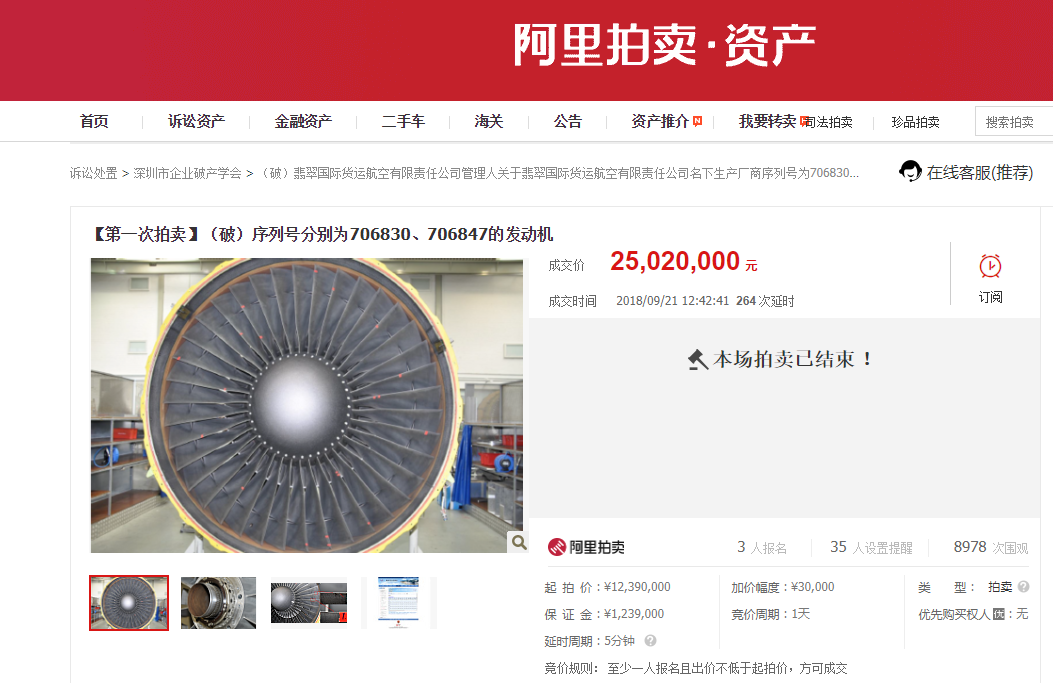Open the 诉讼资产 navigation tab
1053x683 pixels.
(x=196, y=122)
